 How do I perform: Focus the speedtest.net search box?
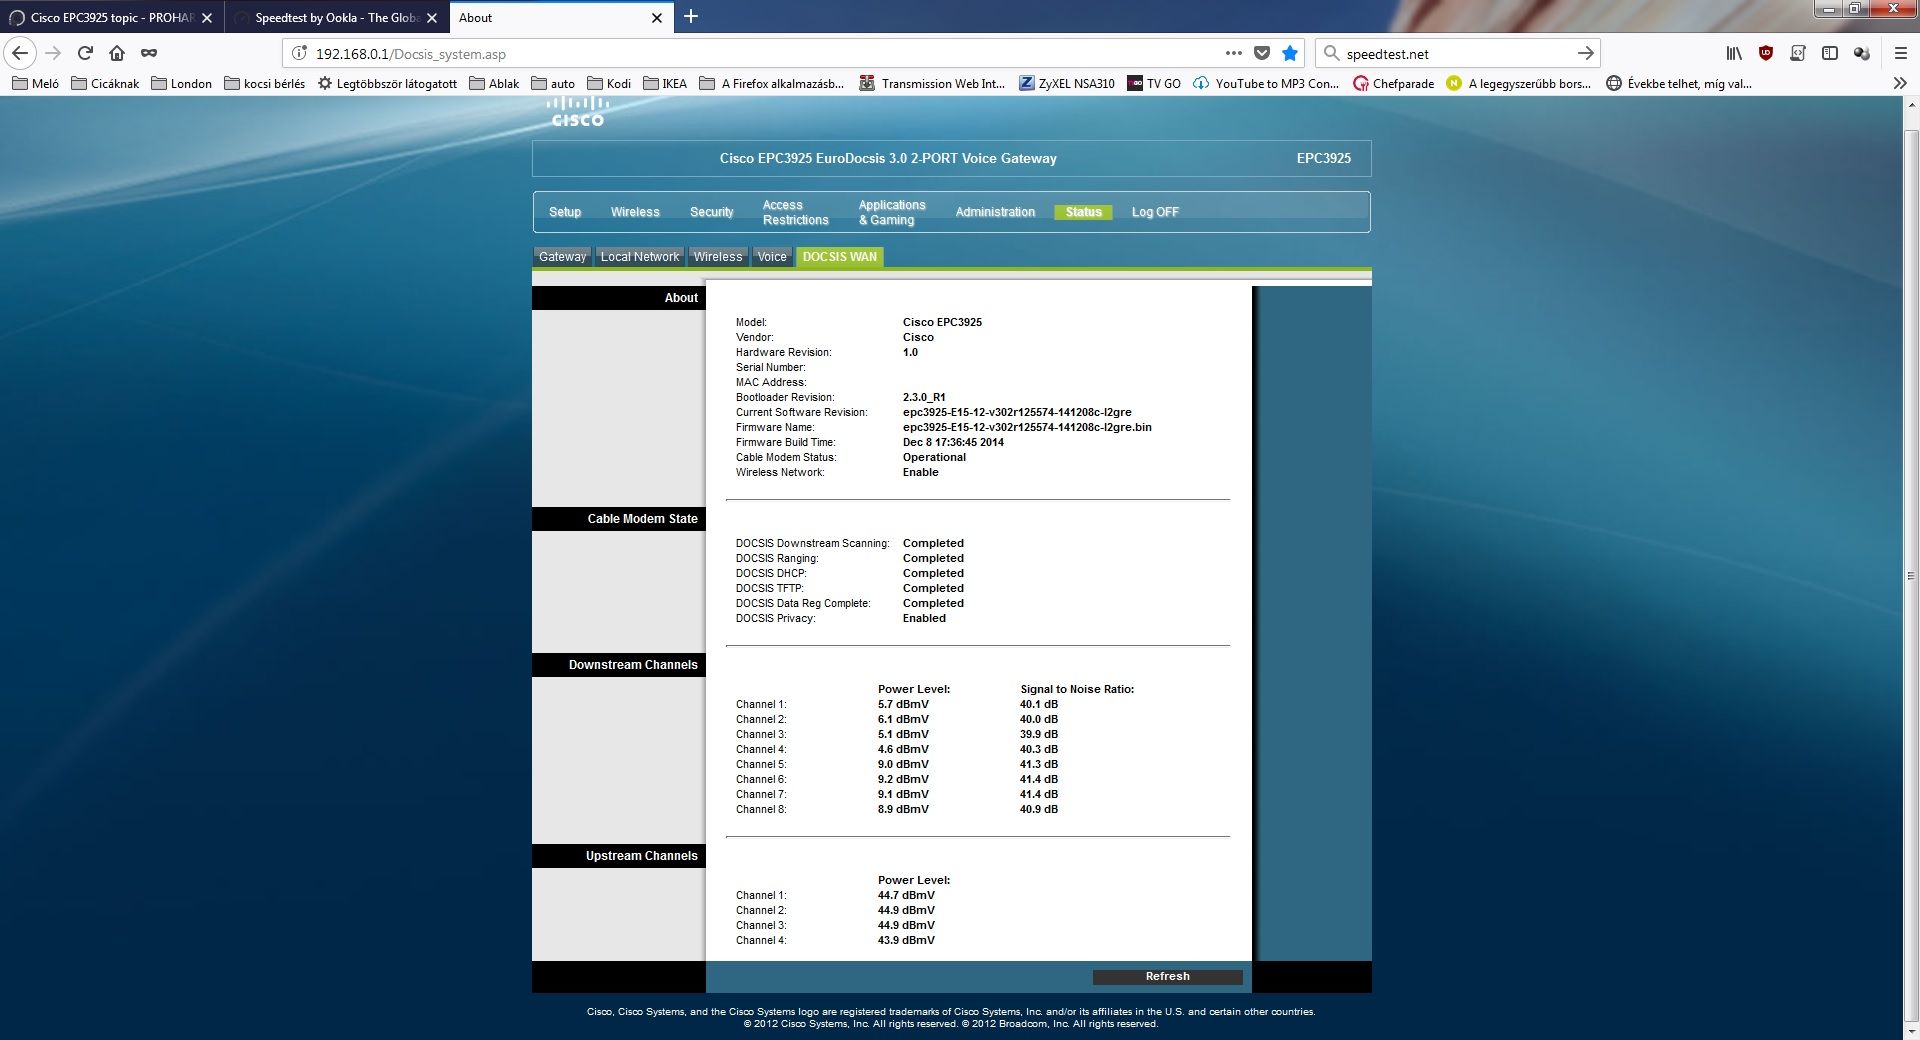[1455, 54]
